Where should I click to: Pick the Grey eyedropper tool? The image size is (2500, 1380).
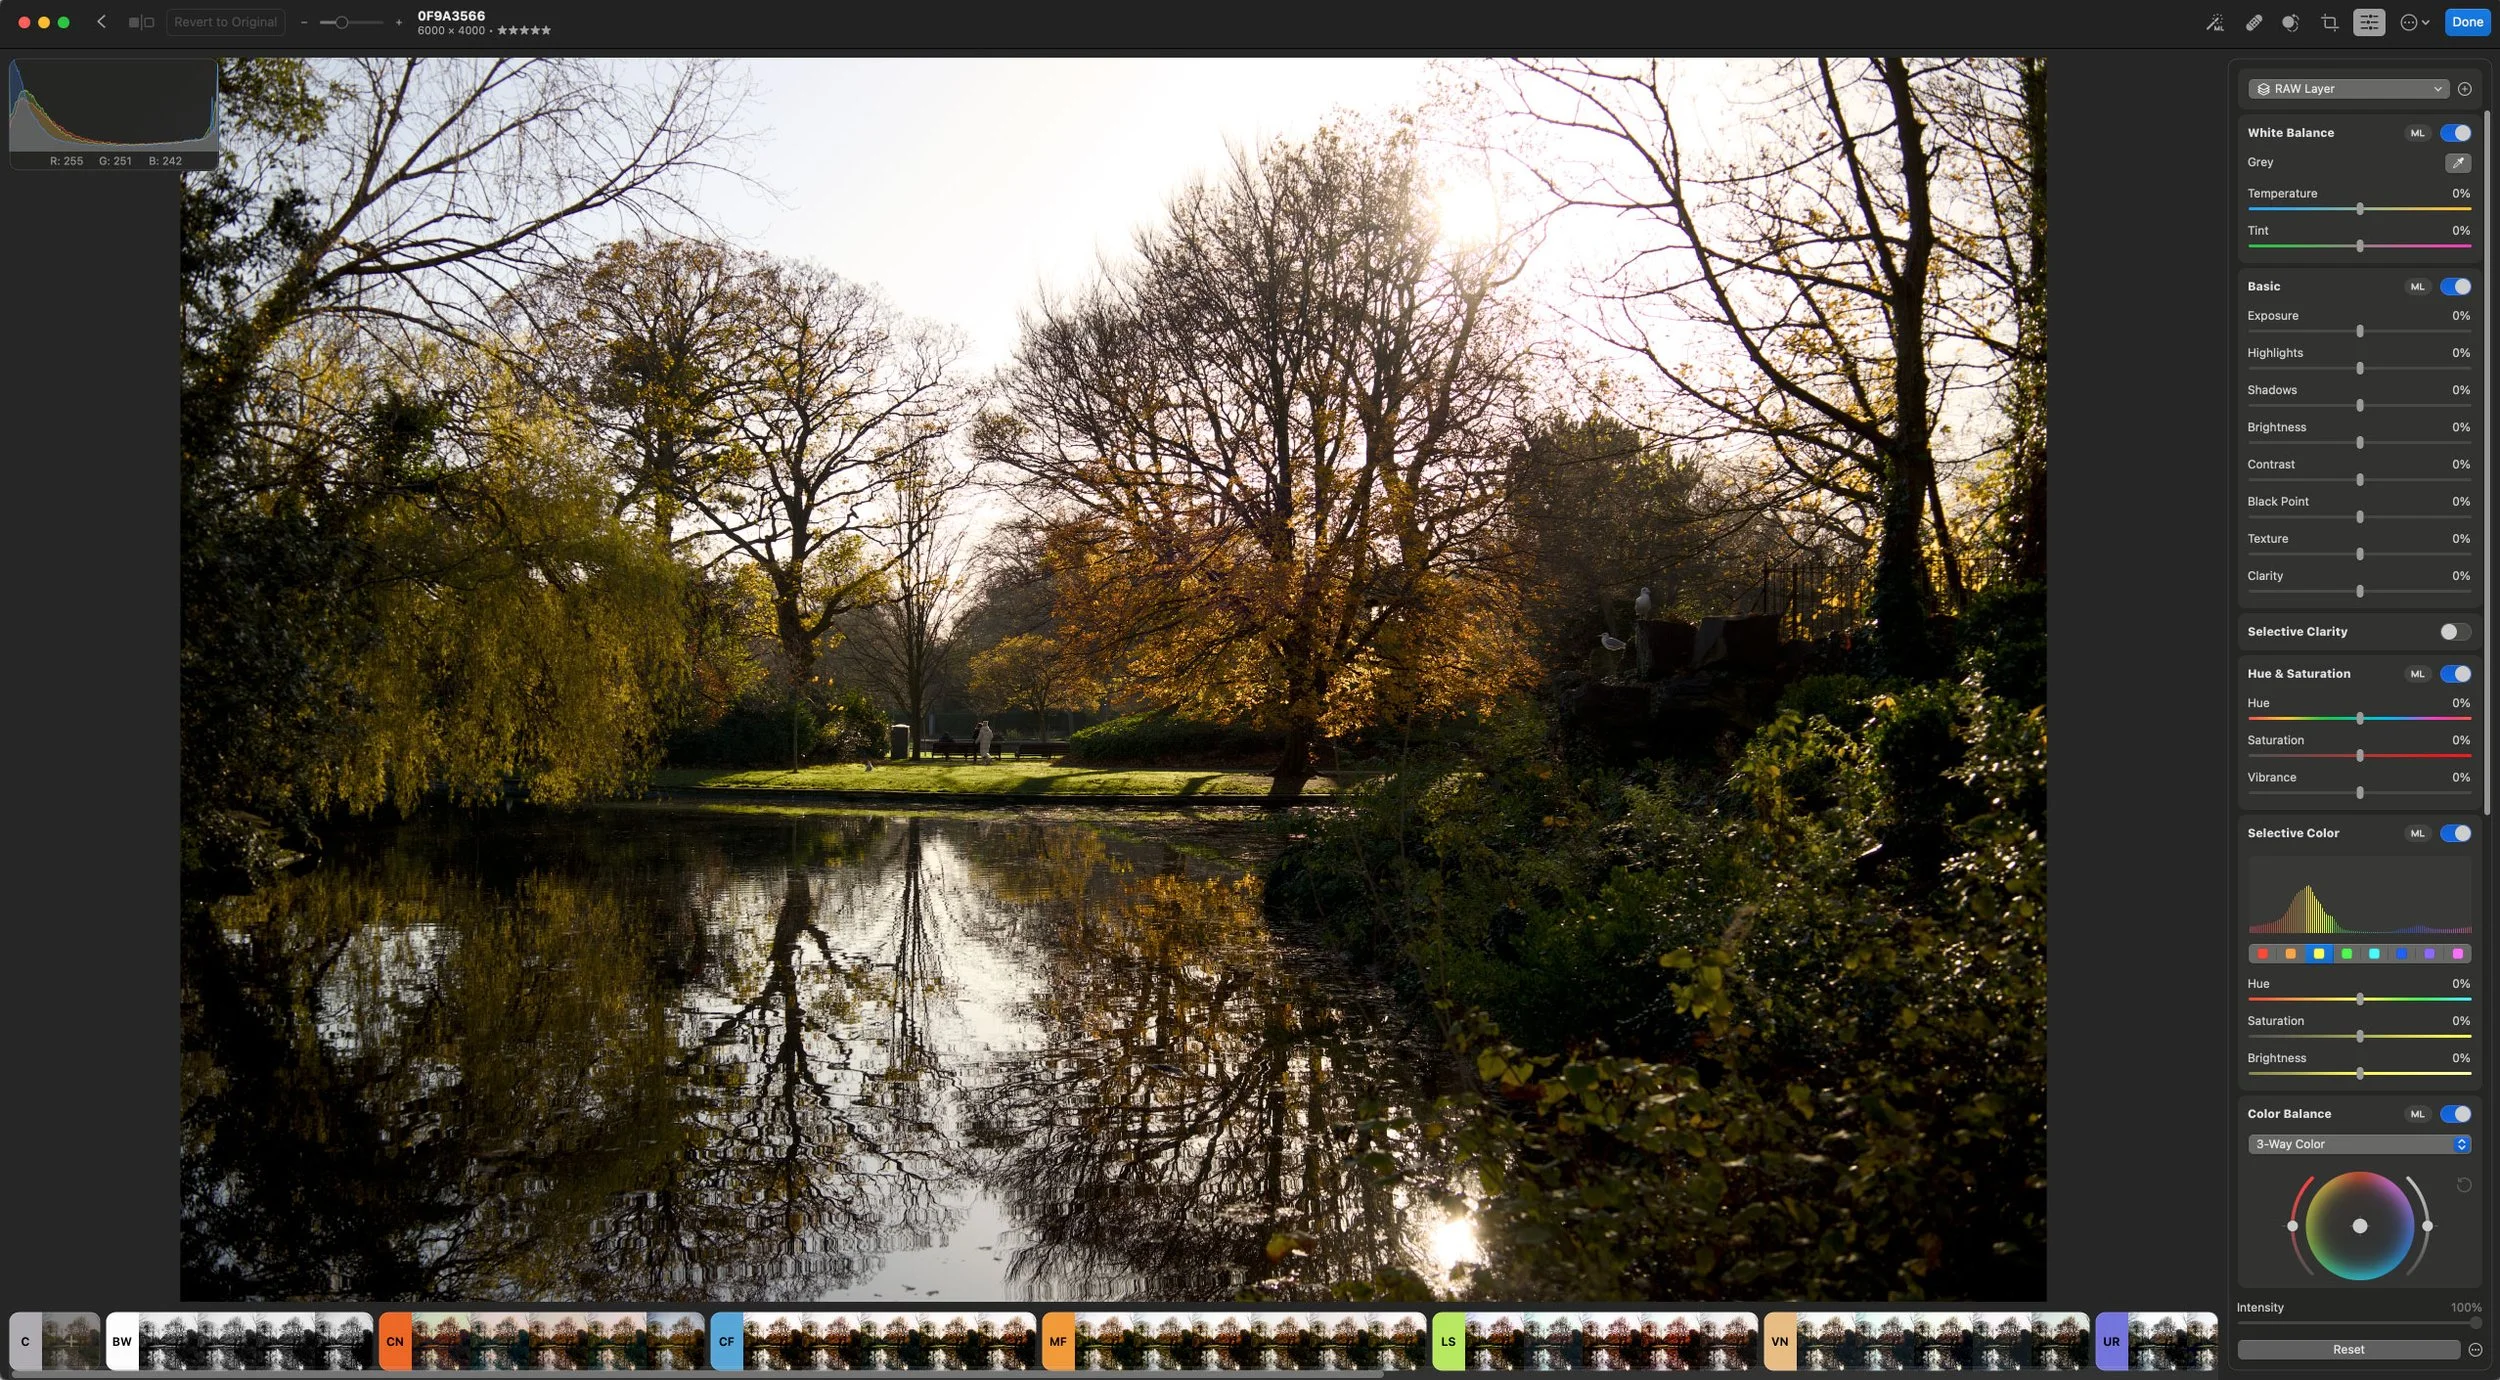tap(2457, 162)
